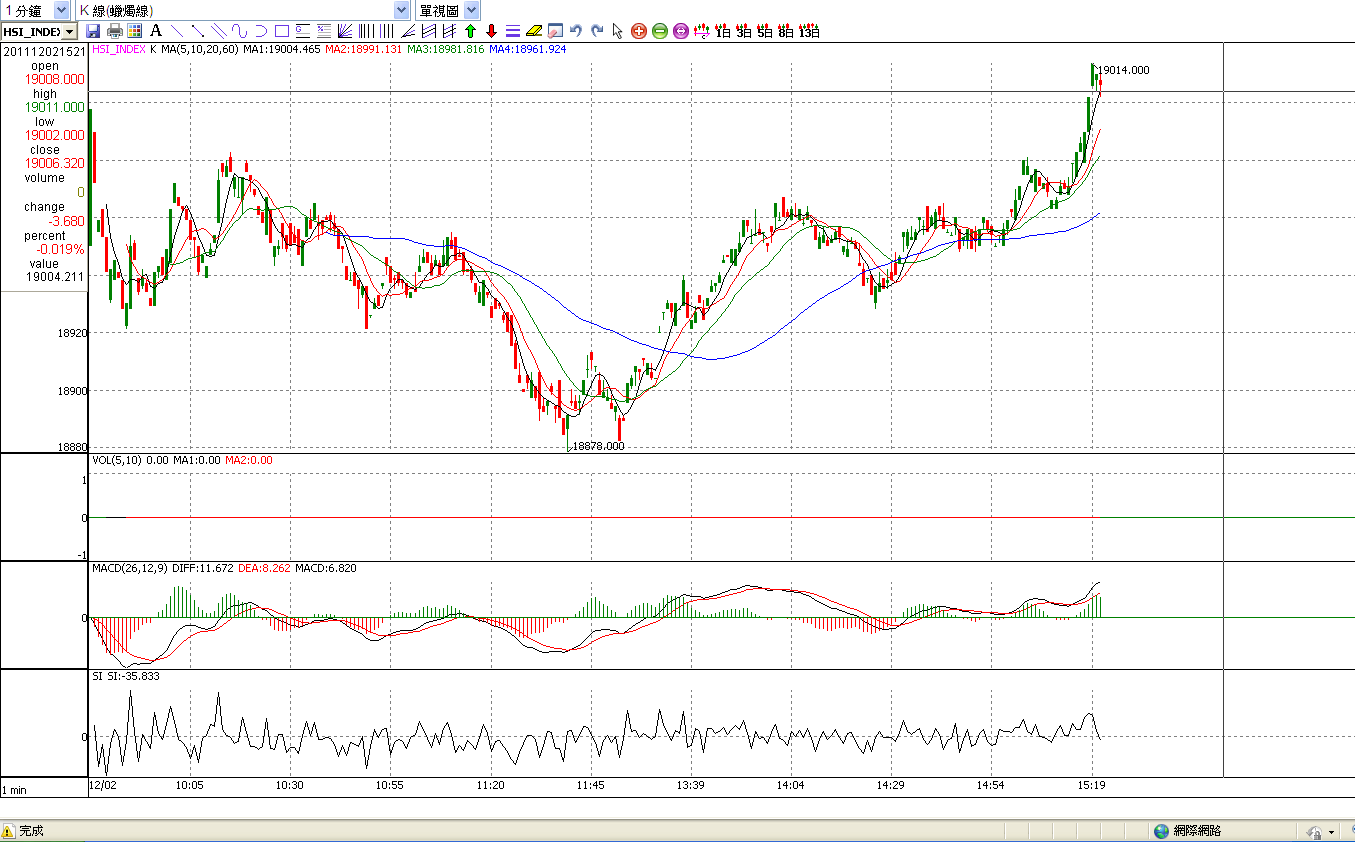Select the sine wave drawing tool

pyautogui.click(x=240, y=31)
